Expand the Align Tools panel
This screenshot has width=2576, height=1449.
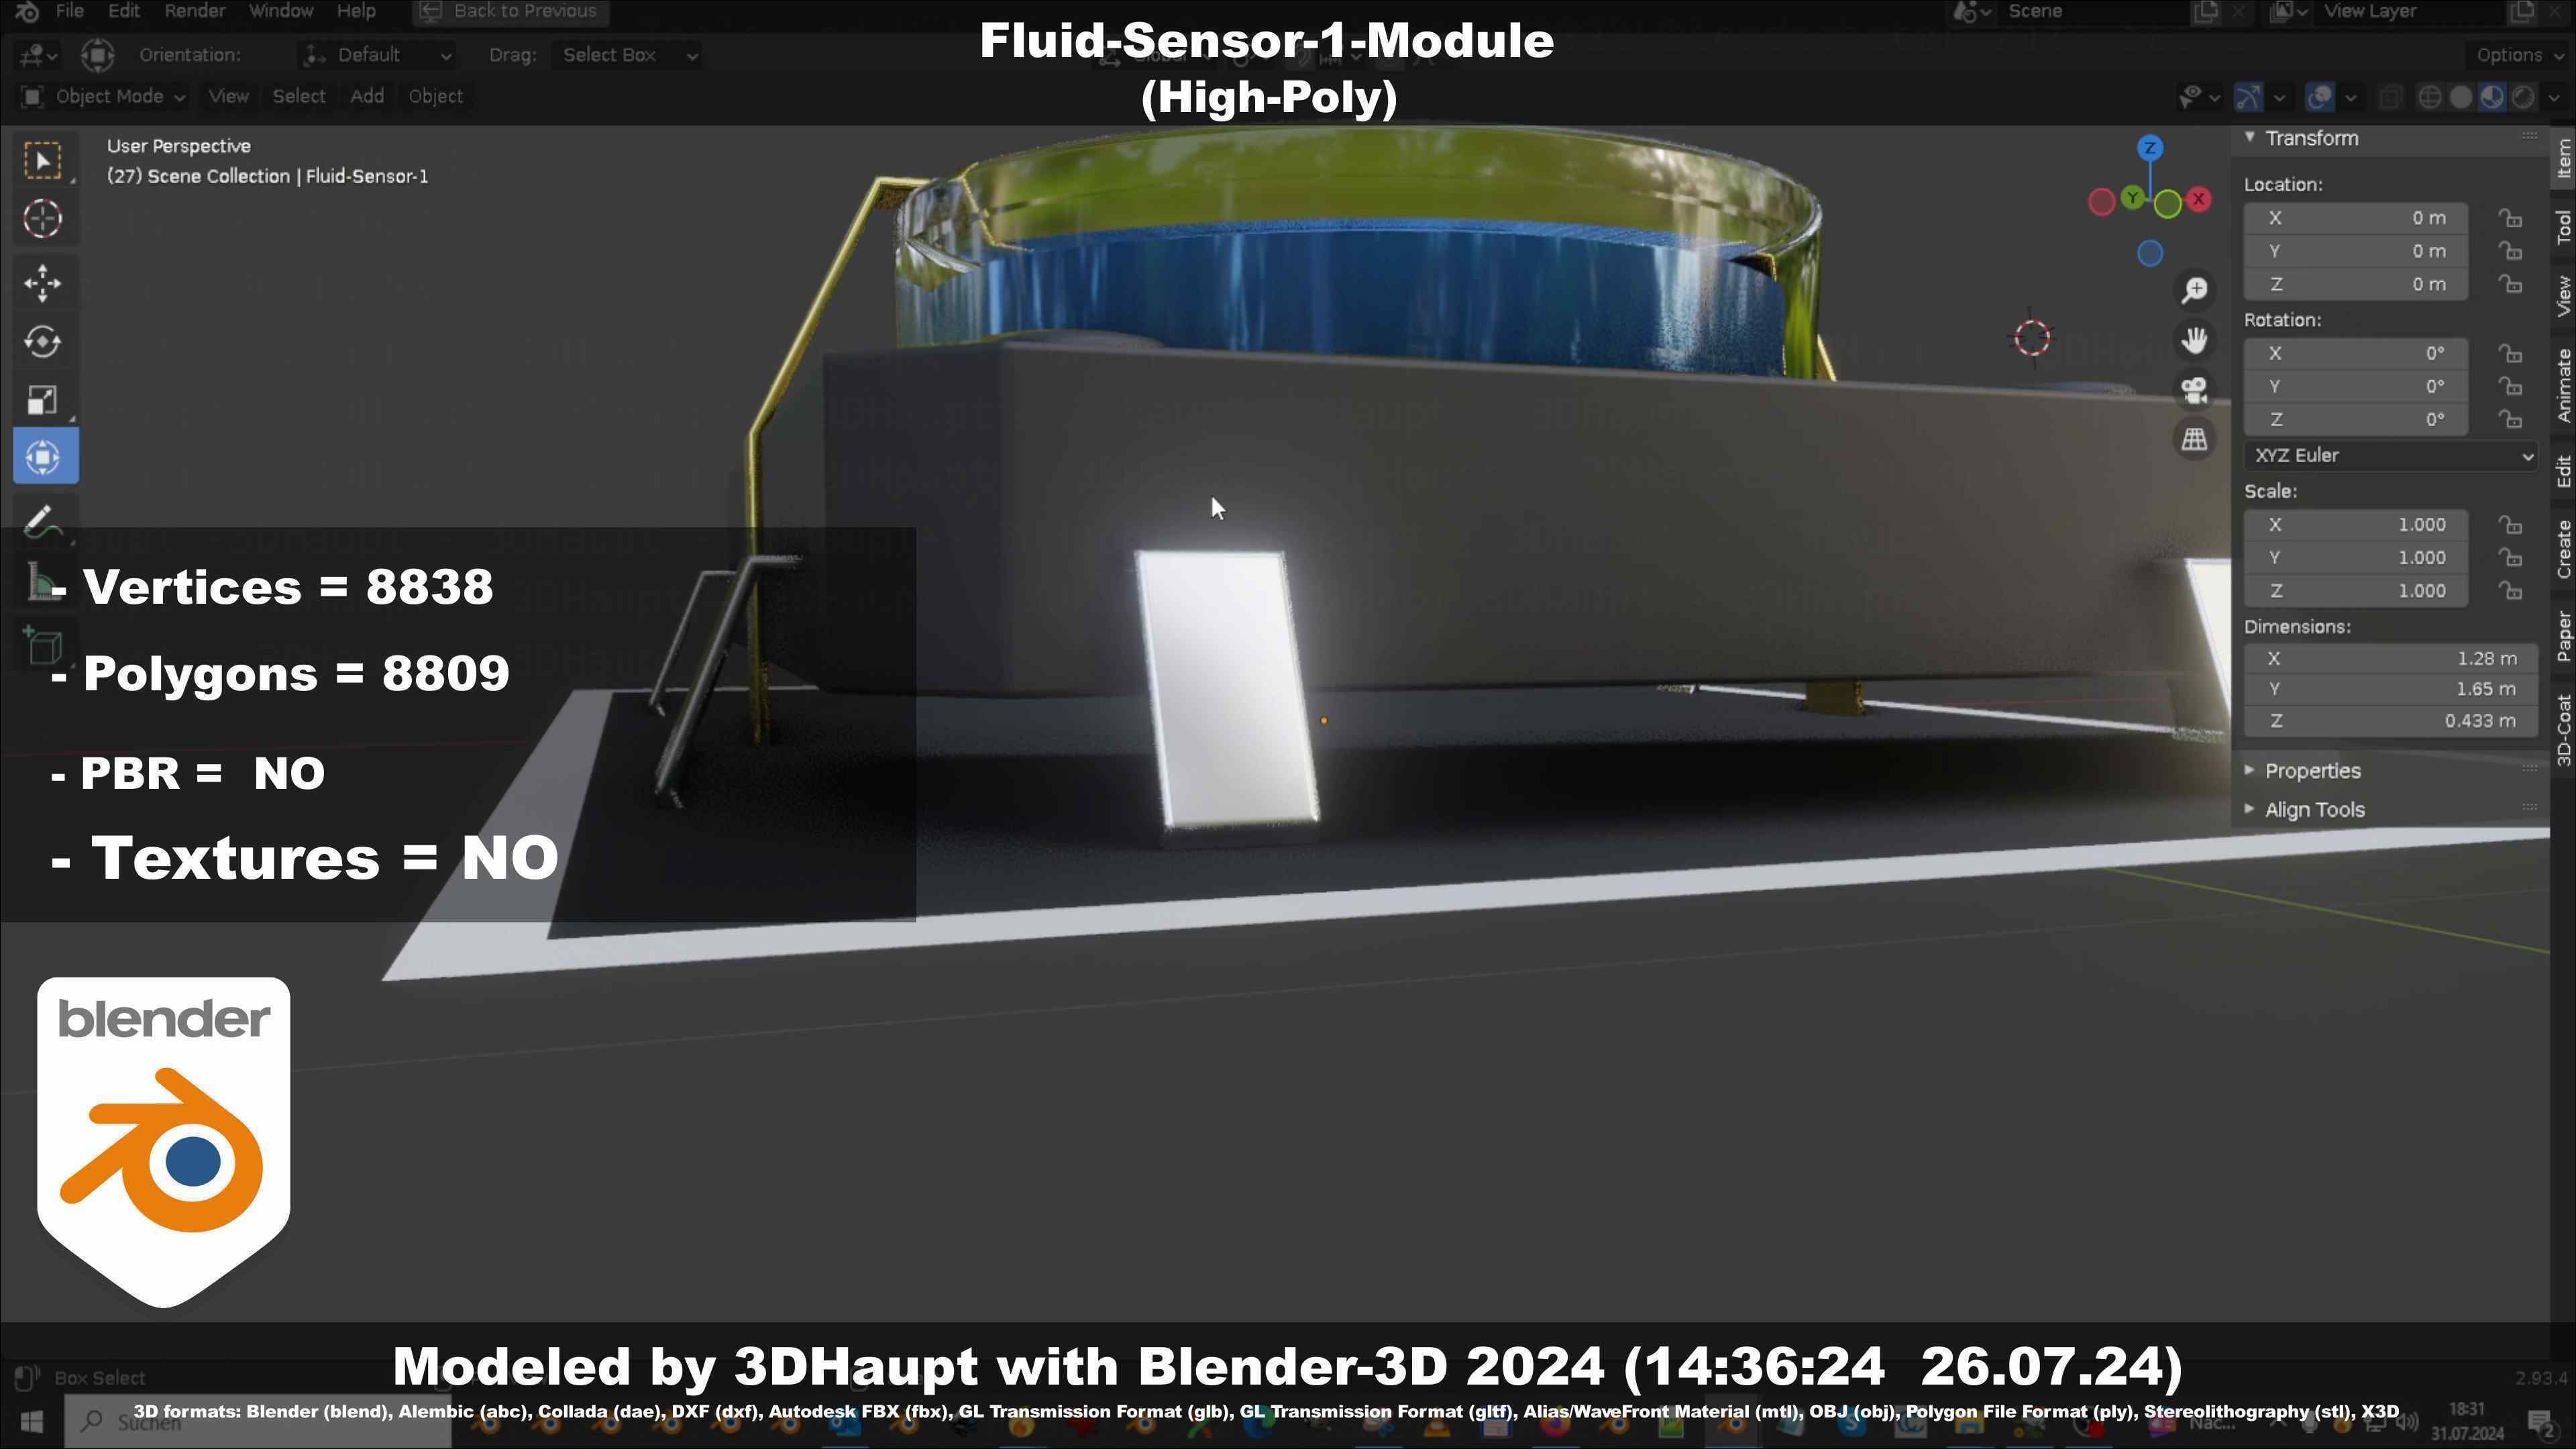[x=2314, y=810]
